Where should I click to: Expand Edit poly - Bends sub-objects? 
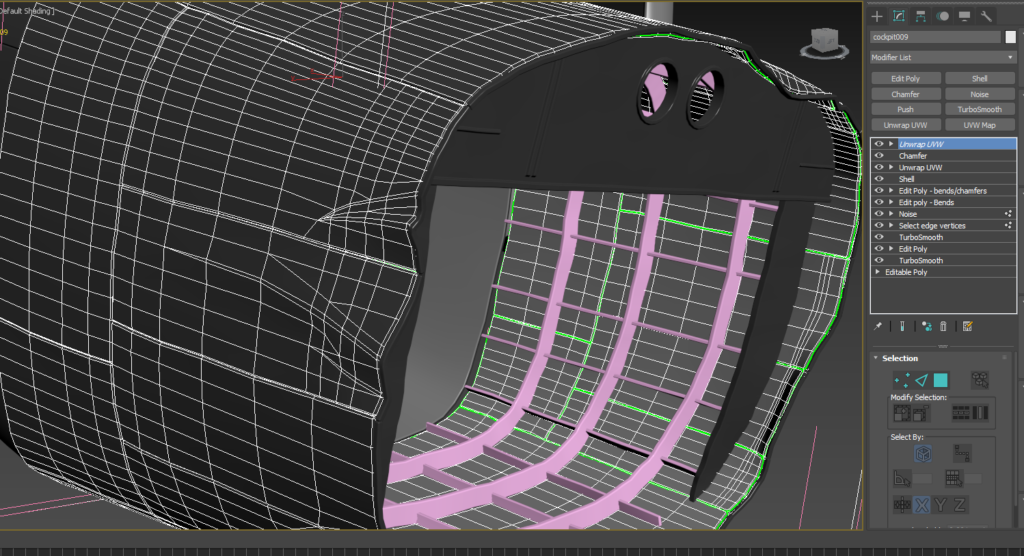891,203
